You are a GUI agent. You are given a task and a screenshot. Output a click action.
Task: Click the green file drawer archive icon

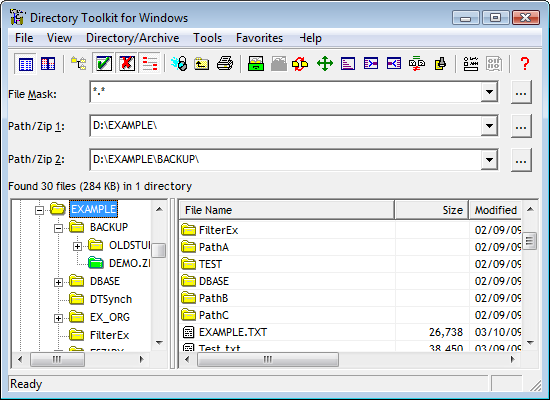coord(256,64)
